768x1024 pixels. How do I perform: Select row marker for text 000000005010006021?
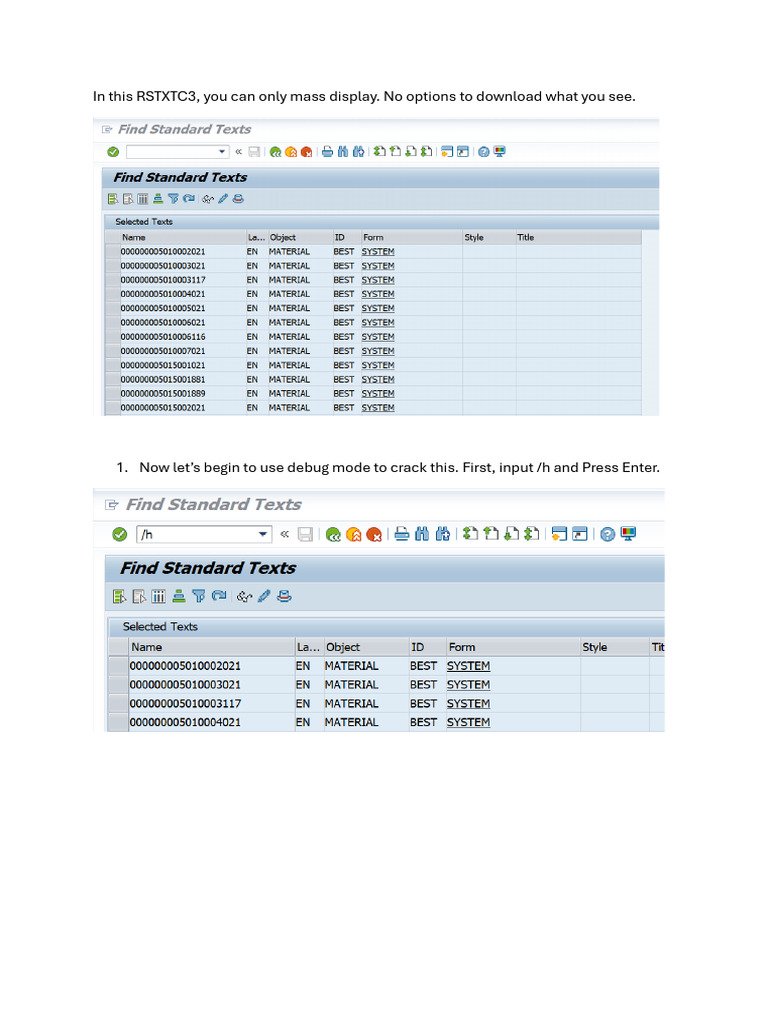pos(112,323)
